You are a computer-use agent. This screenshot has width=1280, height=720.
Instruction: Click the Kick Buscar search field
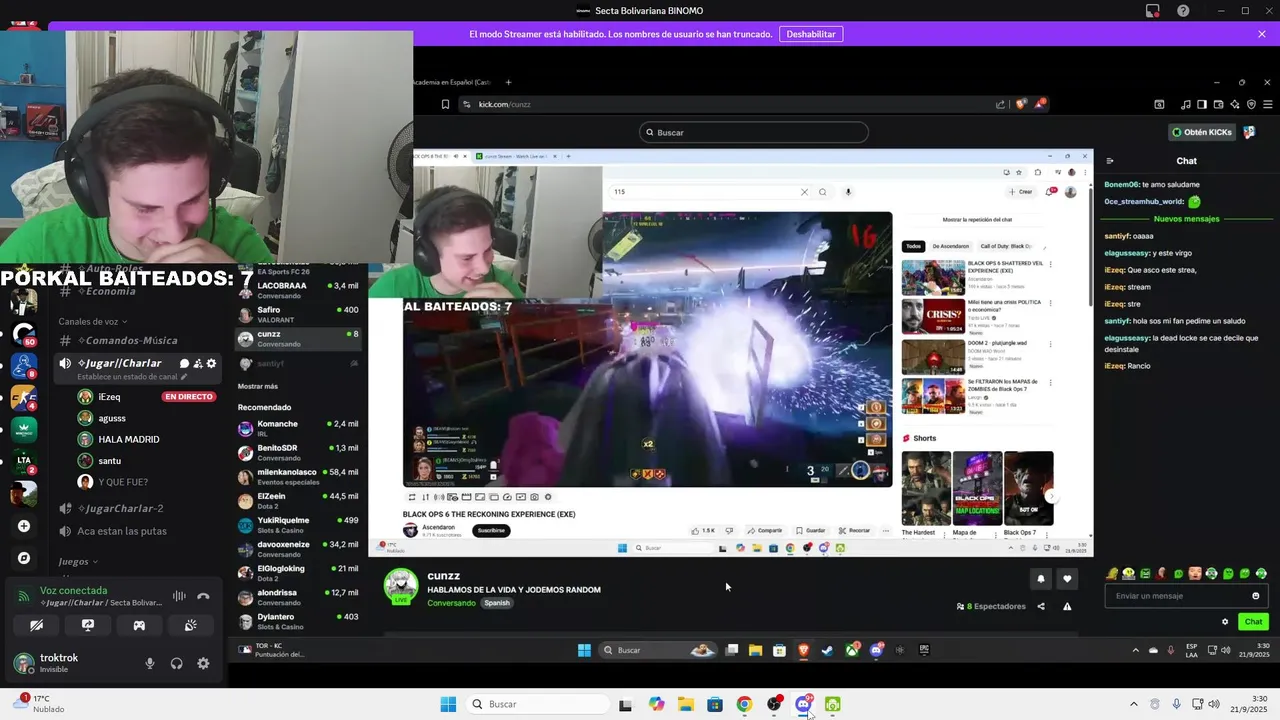pos(754,132)
